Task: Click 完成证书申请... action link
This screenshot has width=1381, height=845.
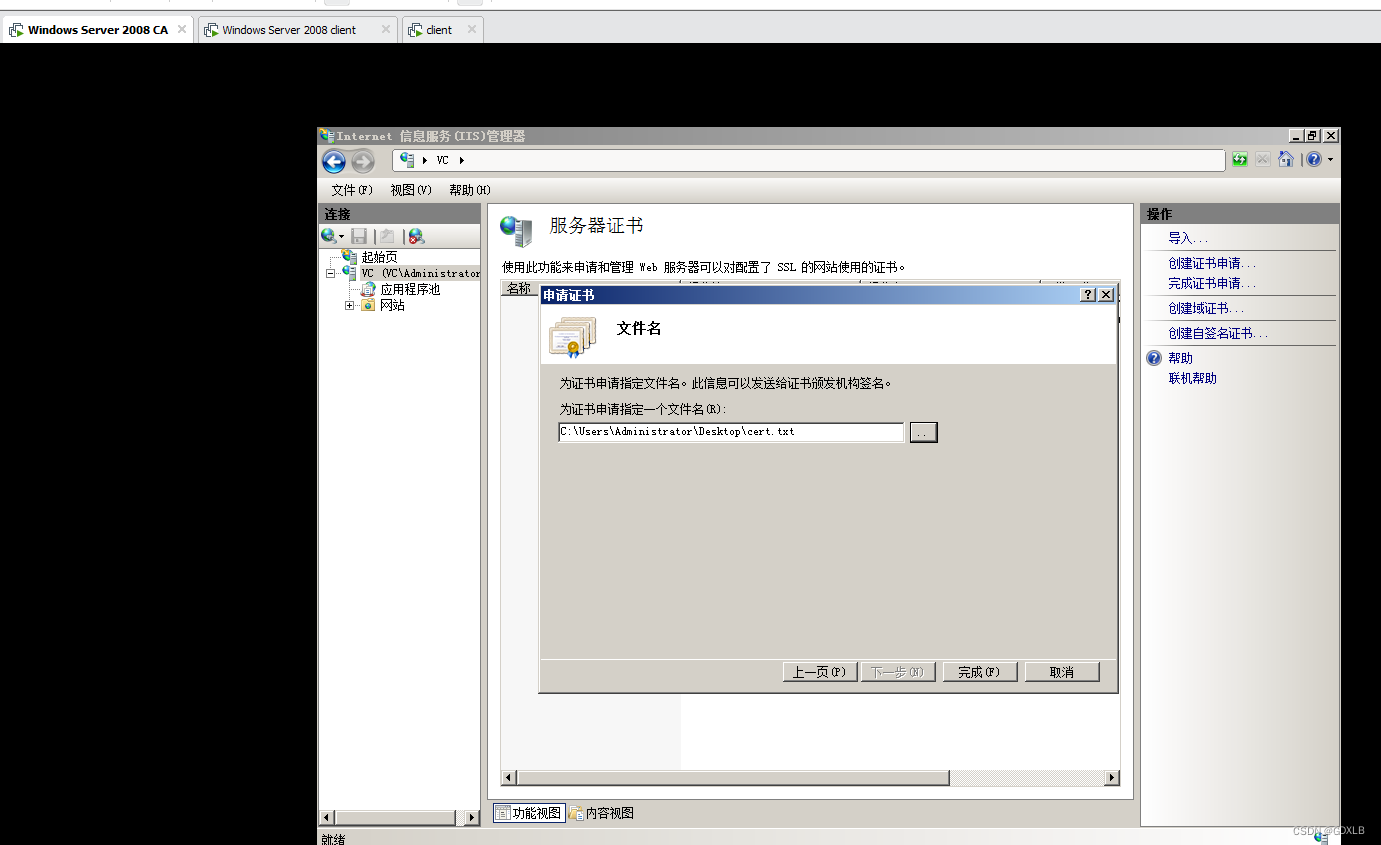Action: click(1212, 283)
